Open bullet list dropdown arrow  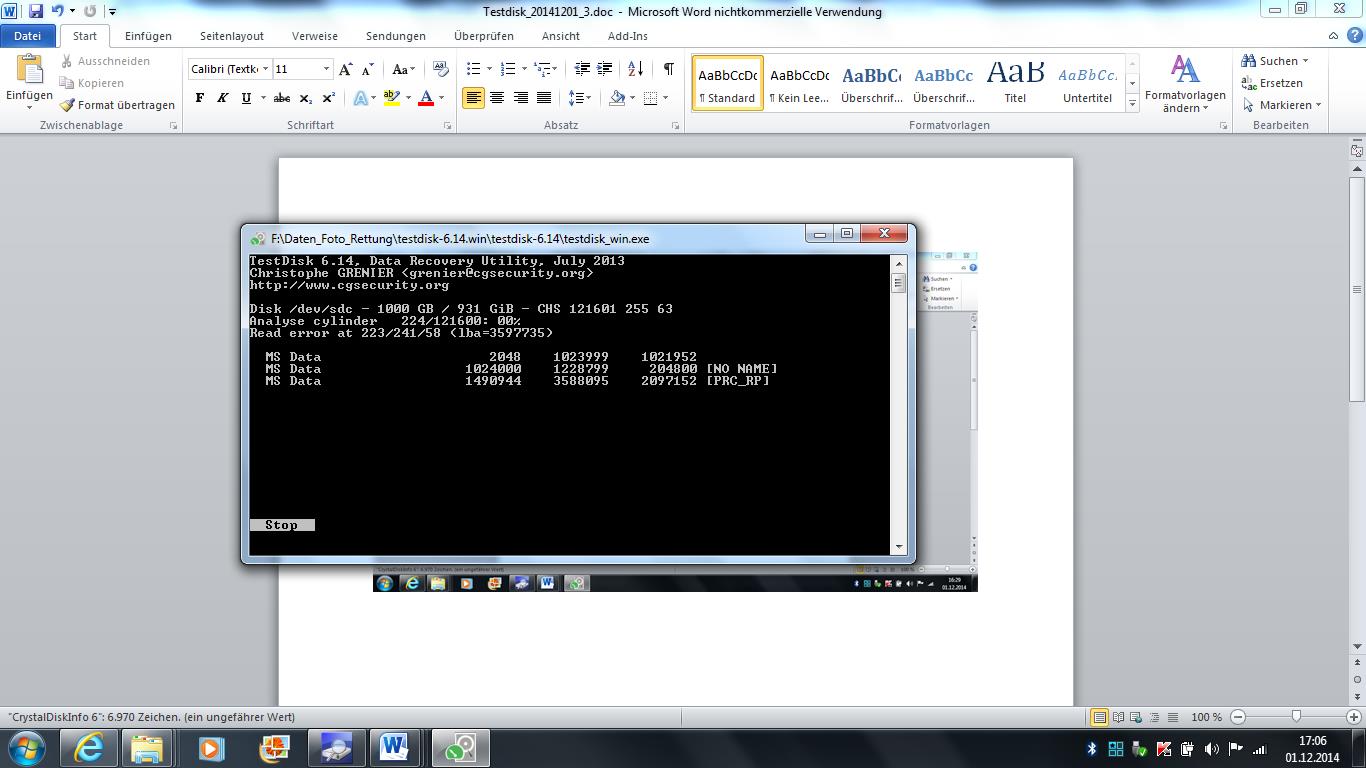(488, 69)
